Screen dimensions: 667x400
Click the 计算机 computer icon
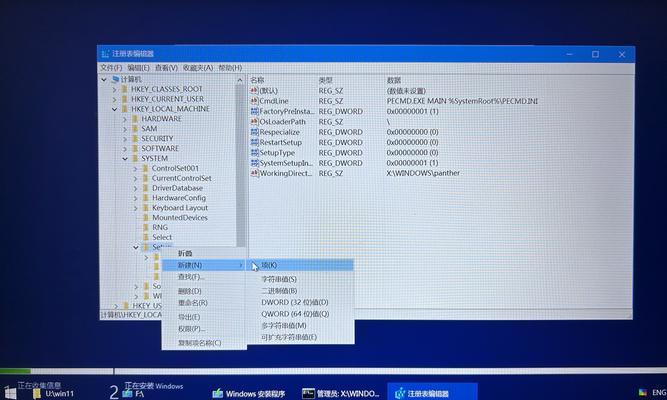(115, 79)
